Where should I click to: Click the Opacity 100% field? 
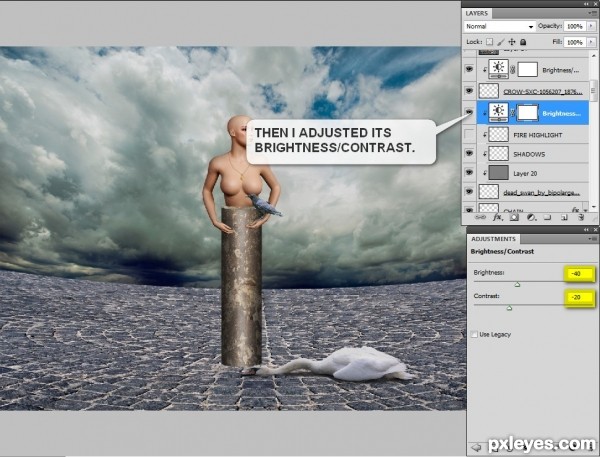(575, 26)
